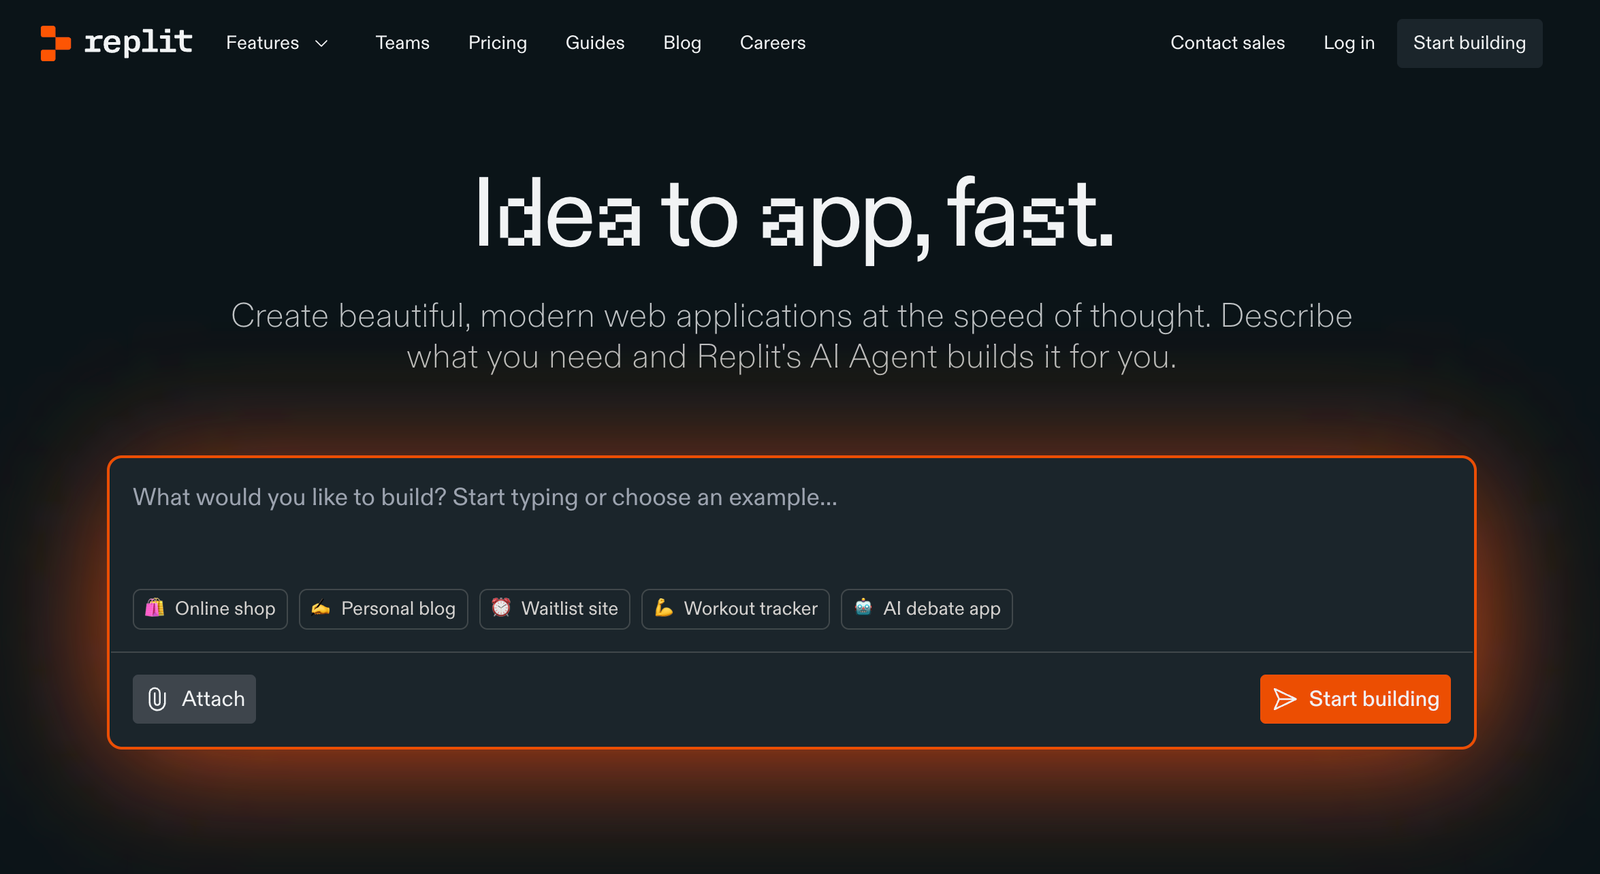Choose the Workout tracker example
This screenshot has height=874, width=1600.
coord(736,609)
